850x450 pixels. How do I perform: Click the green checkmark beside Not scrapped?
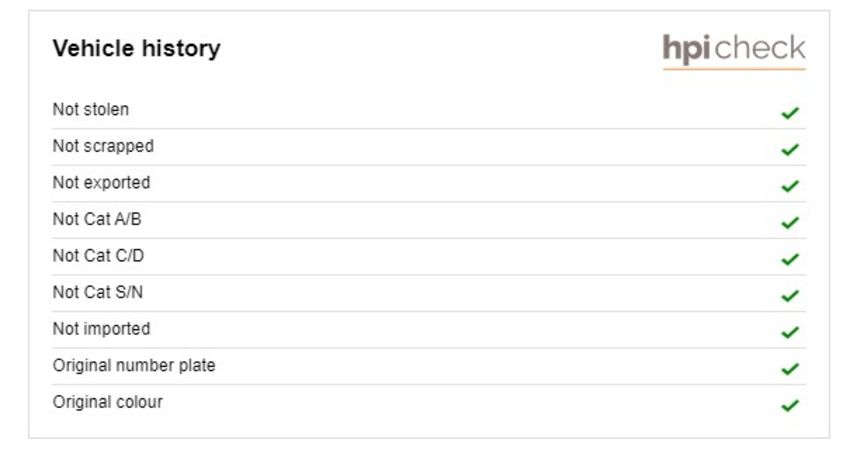point(790,149)
